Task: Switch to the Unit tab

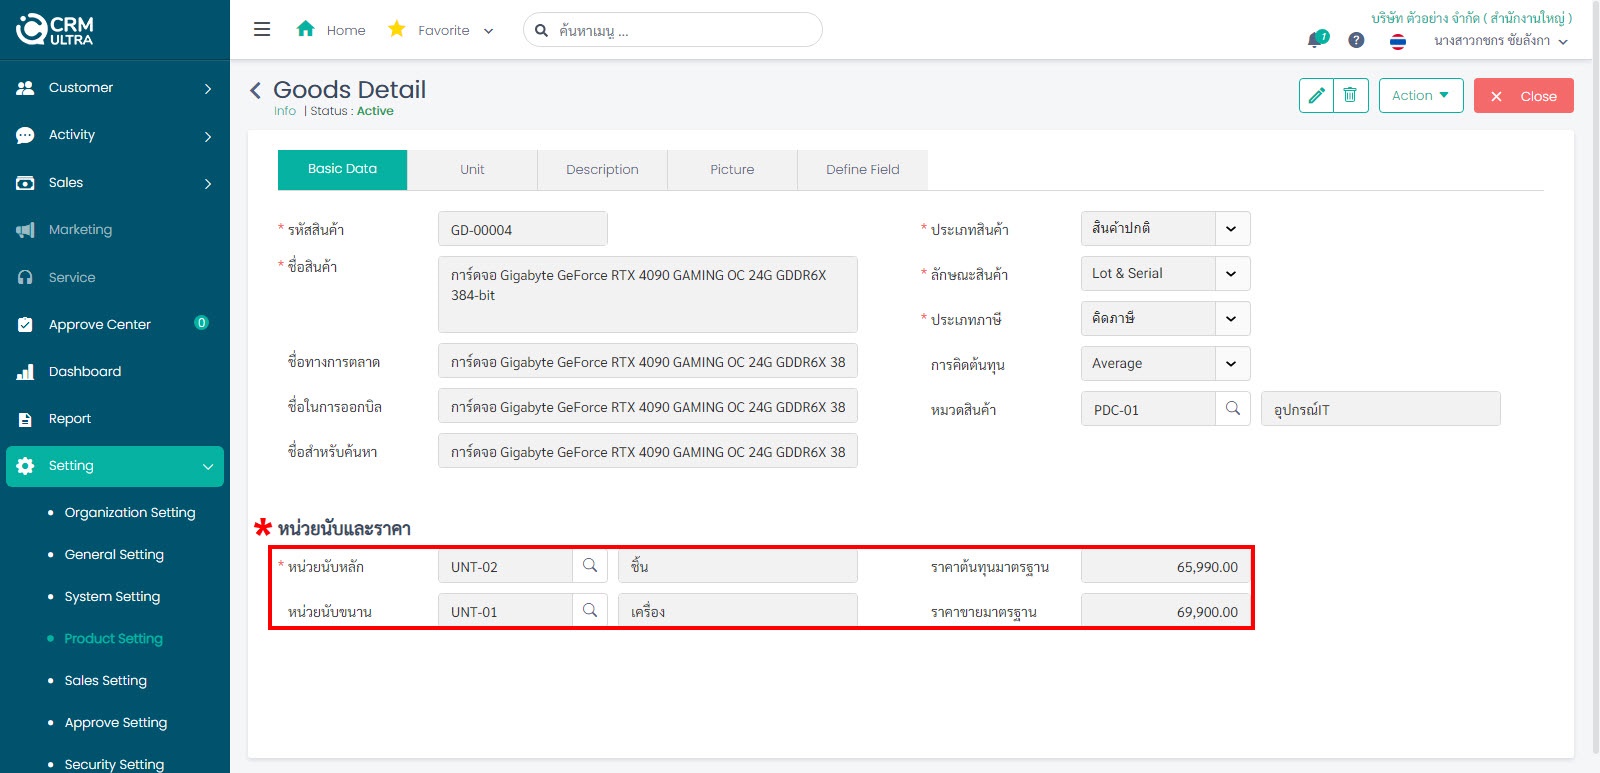Action: [472, 170]
